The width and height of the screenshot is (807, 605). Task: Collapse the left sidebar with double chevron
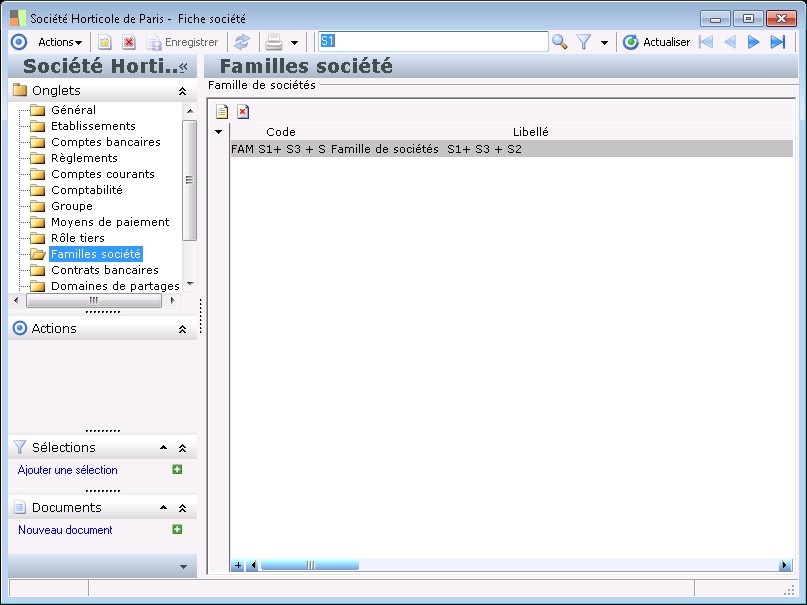click(x=183, y=66)
